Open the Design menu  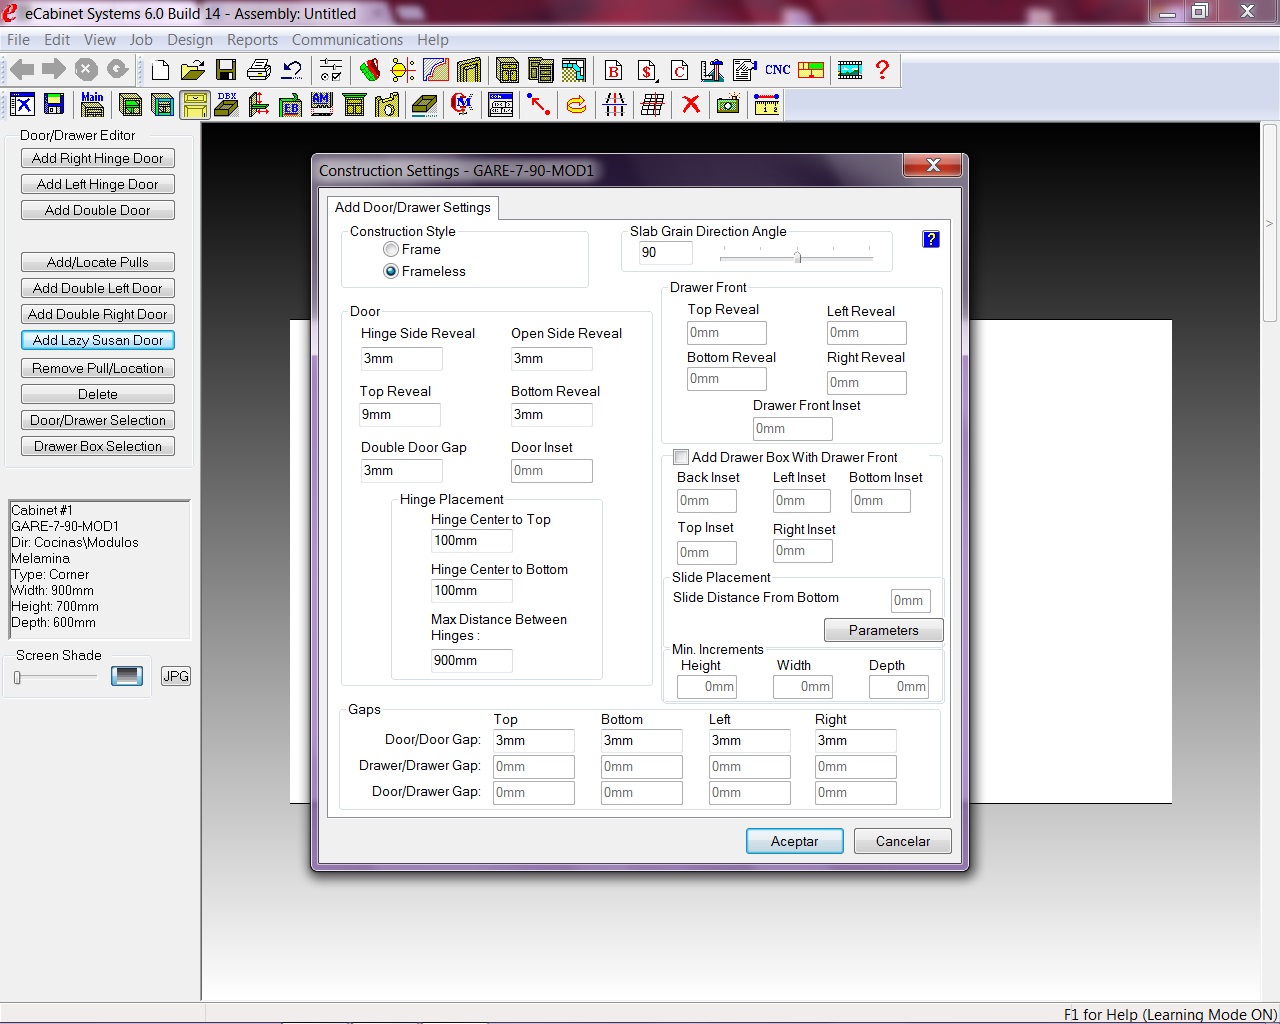[x=190, y=40]
